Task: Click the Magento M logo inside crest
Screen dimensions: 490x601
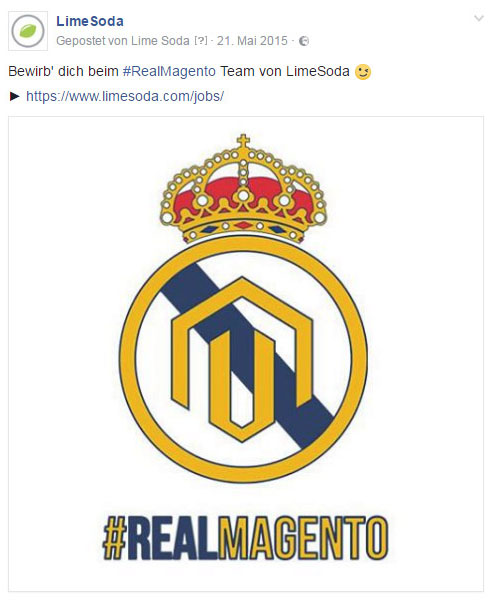Action: (242, 360)
